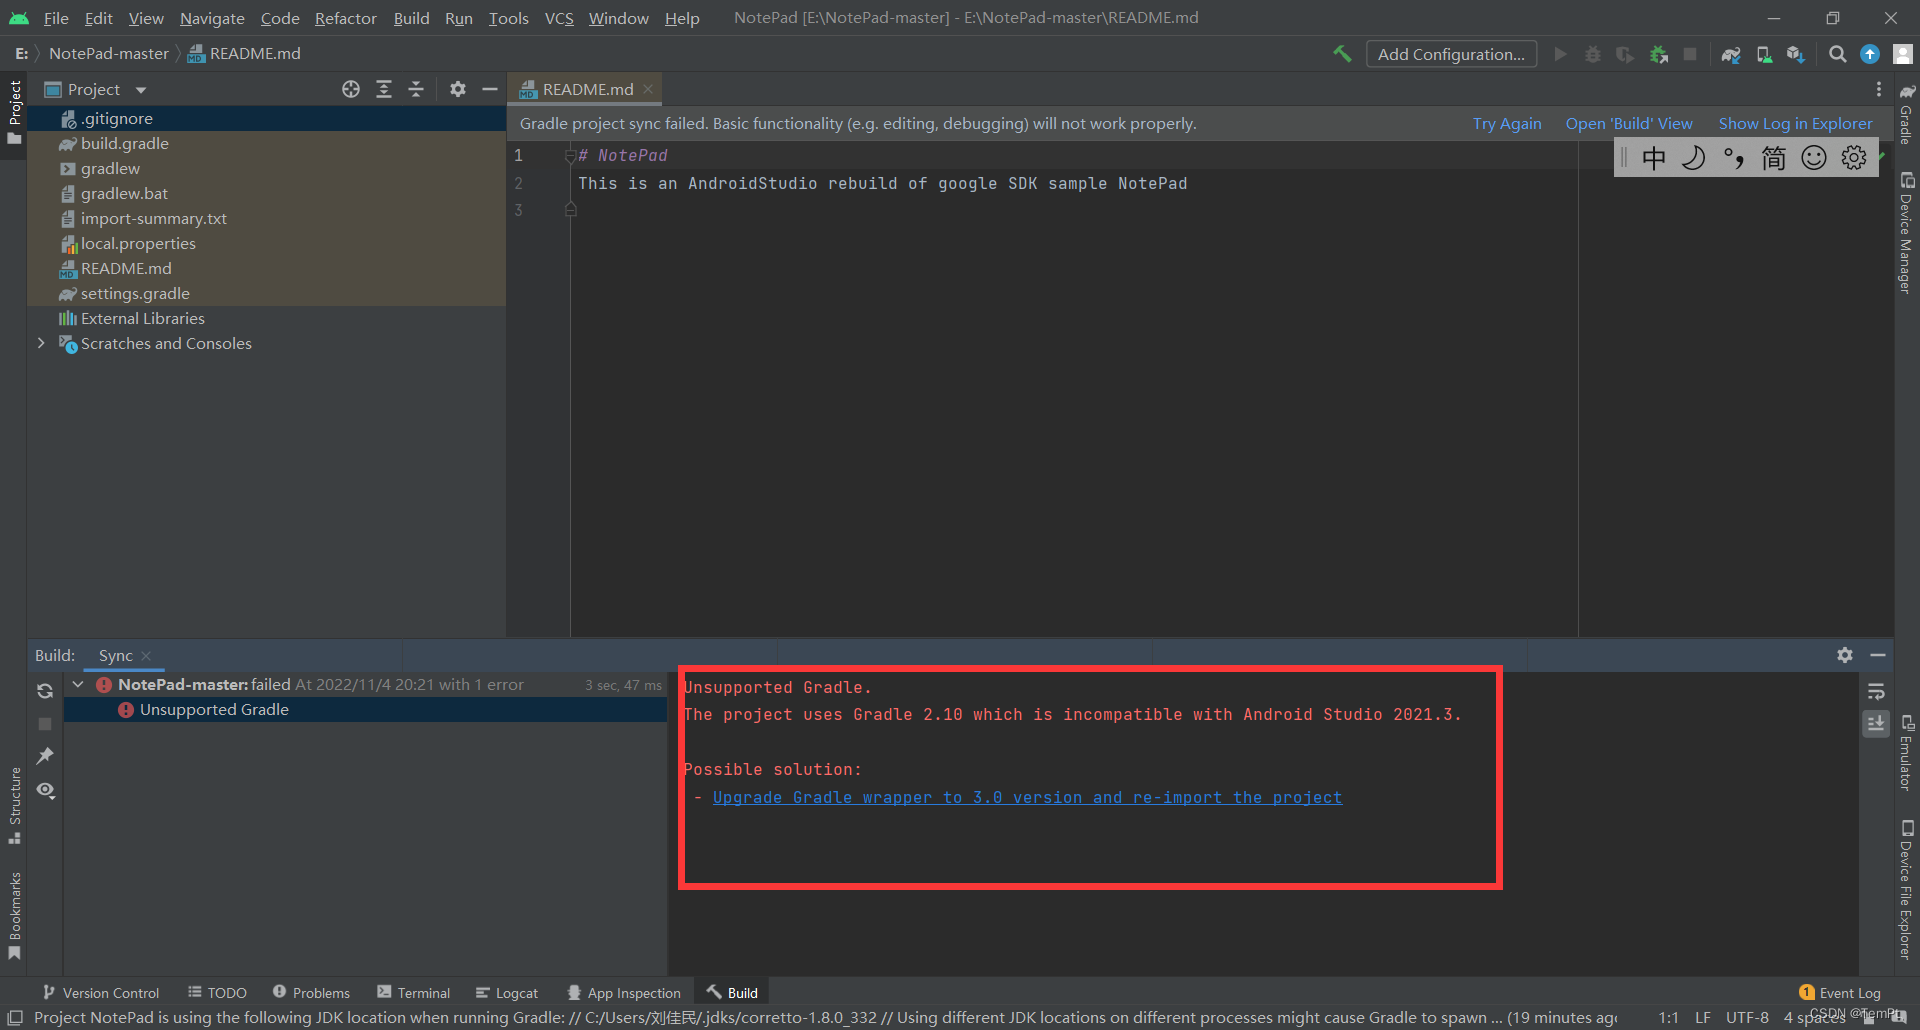Sync project with Gradle files icon
This screenshot has width=1920, height=1030.
pyautogui.click(x=1731, y=54)
